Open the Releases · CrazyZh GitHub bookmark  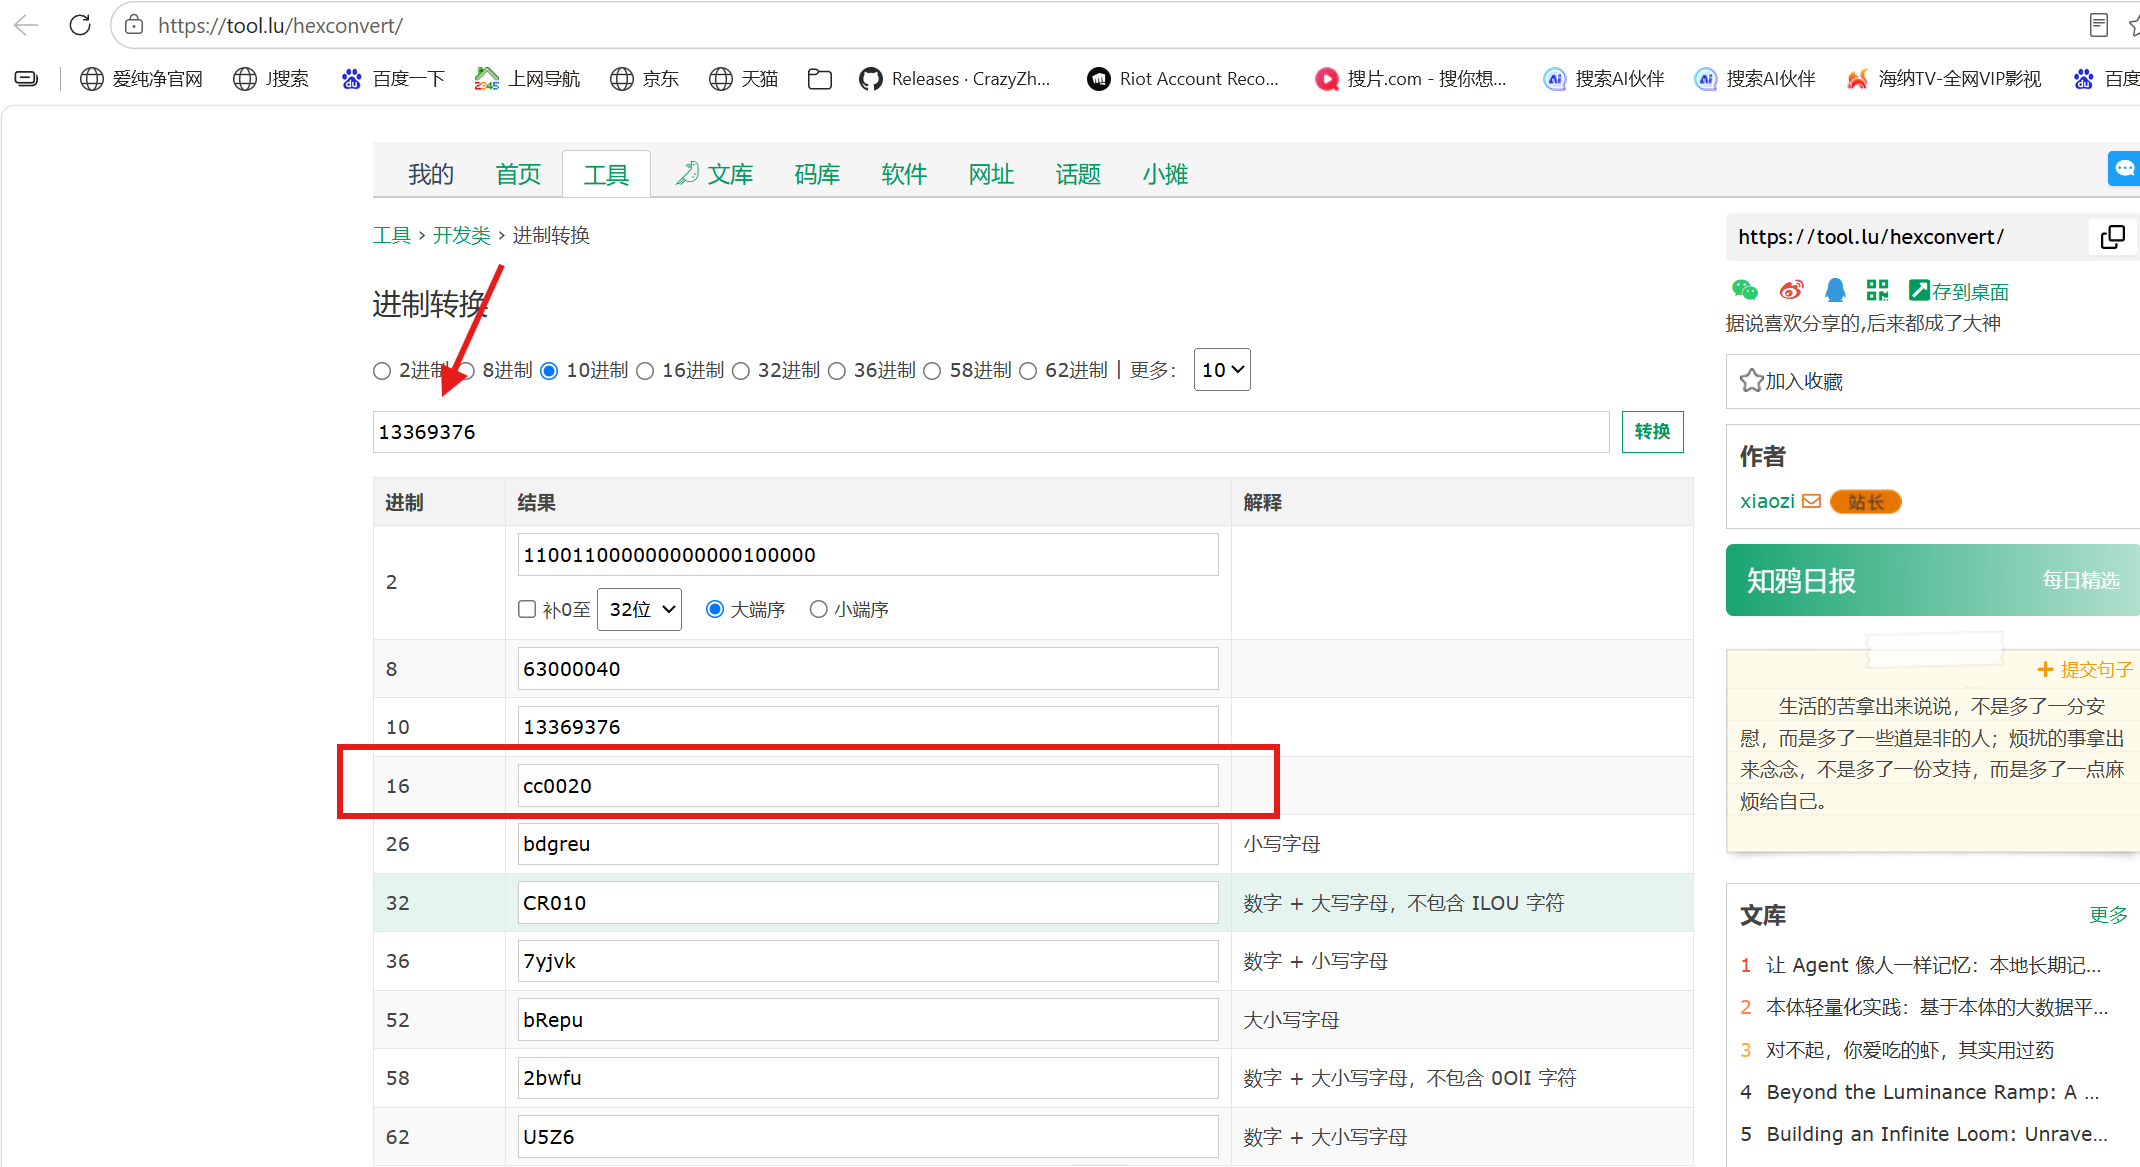click(x=955, y=79)
